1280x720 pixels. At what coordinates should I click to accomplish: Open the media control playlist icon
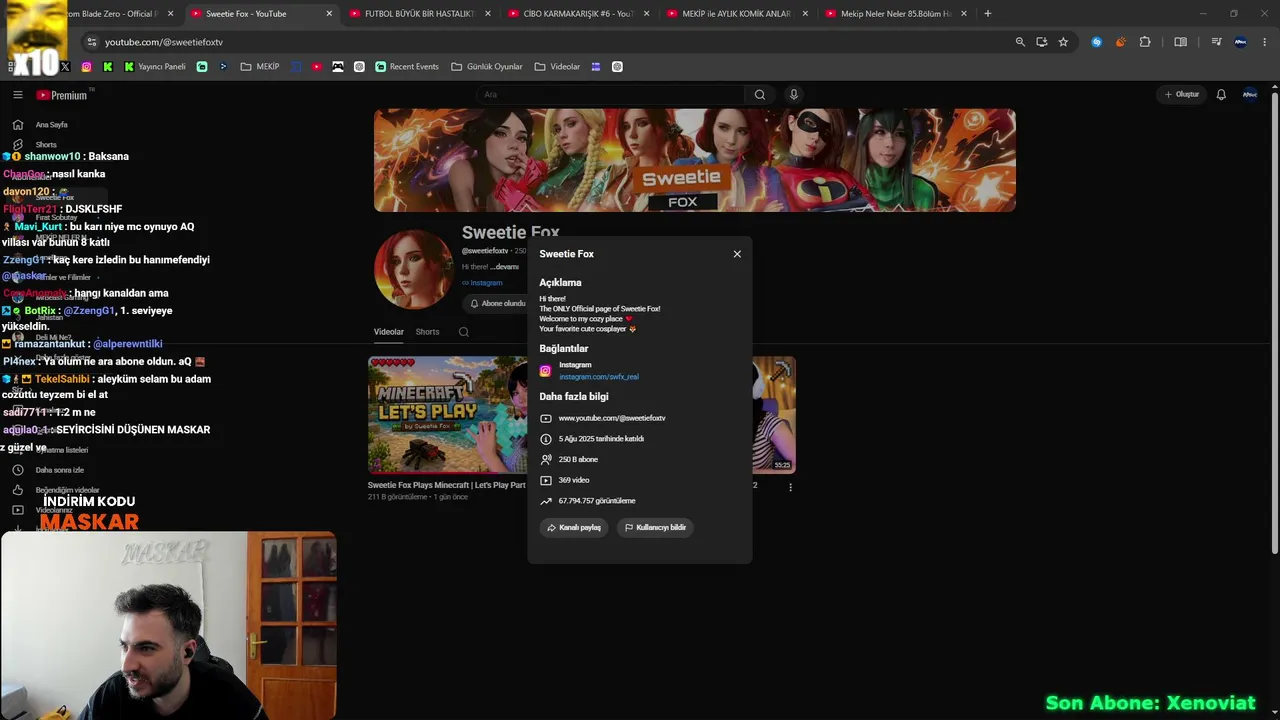[1216, 42]
